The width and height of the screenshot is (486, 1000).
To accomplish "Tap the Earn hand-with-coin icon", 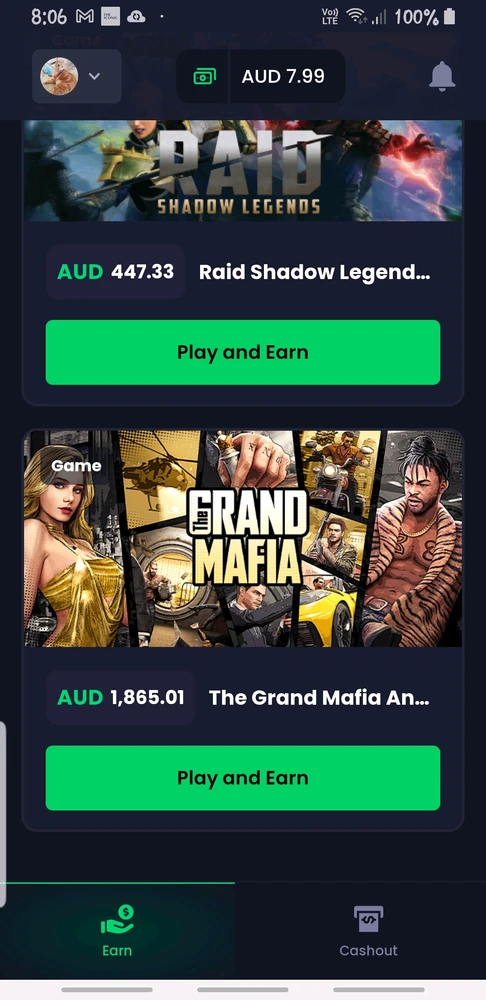I will [117, 920].
